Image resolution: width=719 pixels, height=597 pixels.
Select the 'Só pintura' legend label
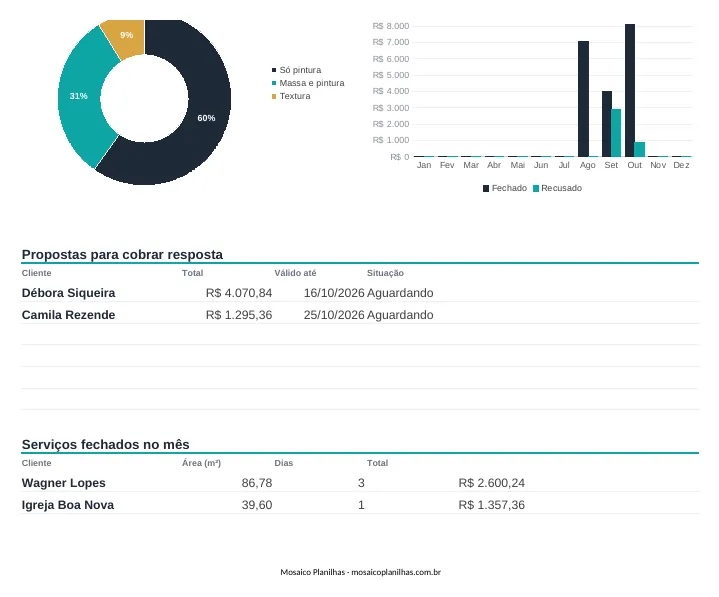pos(300,70)
